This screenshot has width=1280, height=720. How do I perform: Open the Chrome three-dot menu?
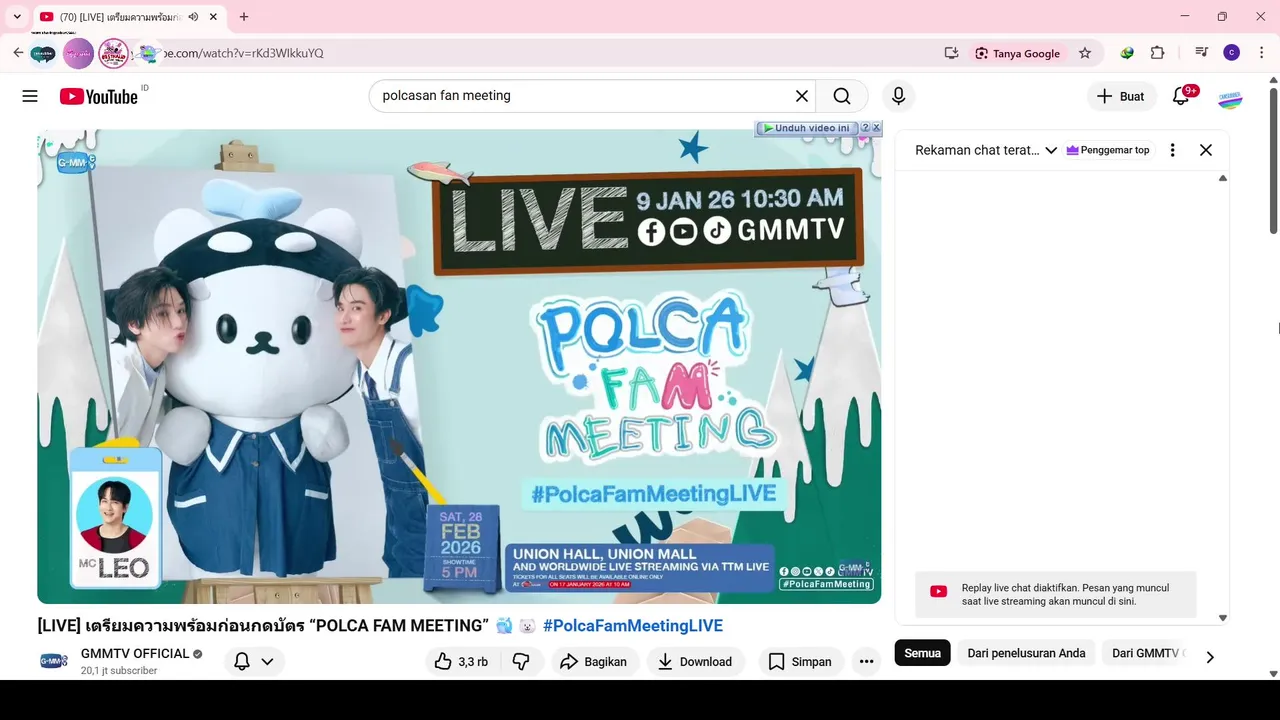tap(1262, 53)
